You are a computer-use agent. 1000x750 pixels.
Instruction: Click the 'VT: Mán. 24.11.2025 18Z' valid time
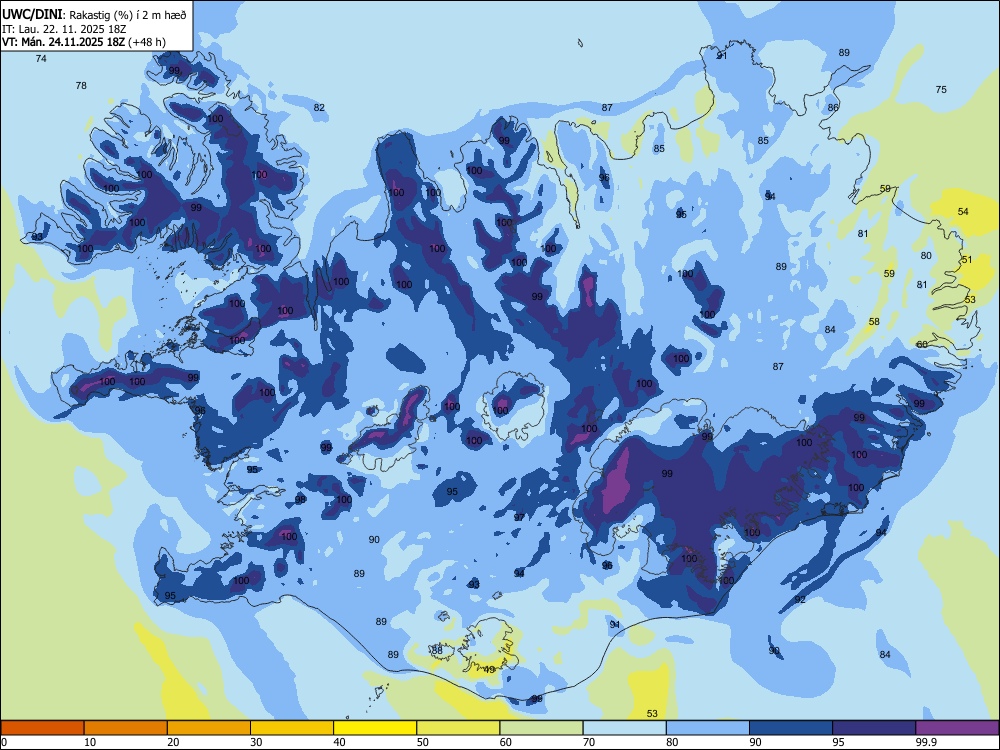coord(64,42)
